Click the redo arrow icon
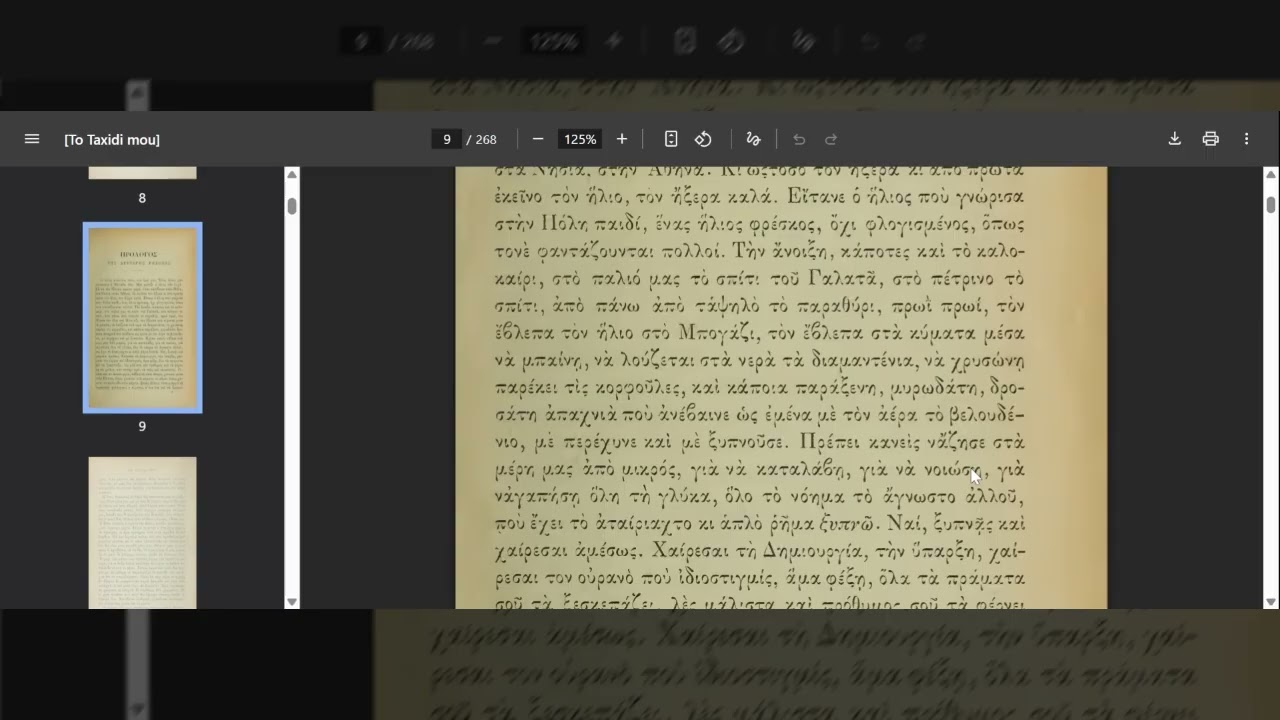 831,139
